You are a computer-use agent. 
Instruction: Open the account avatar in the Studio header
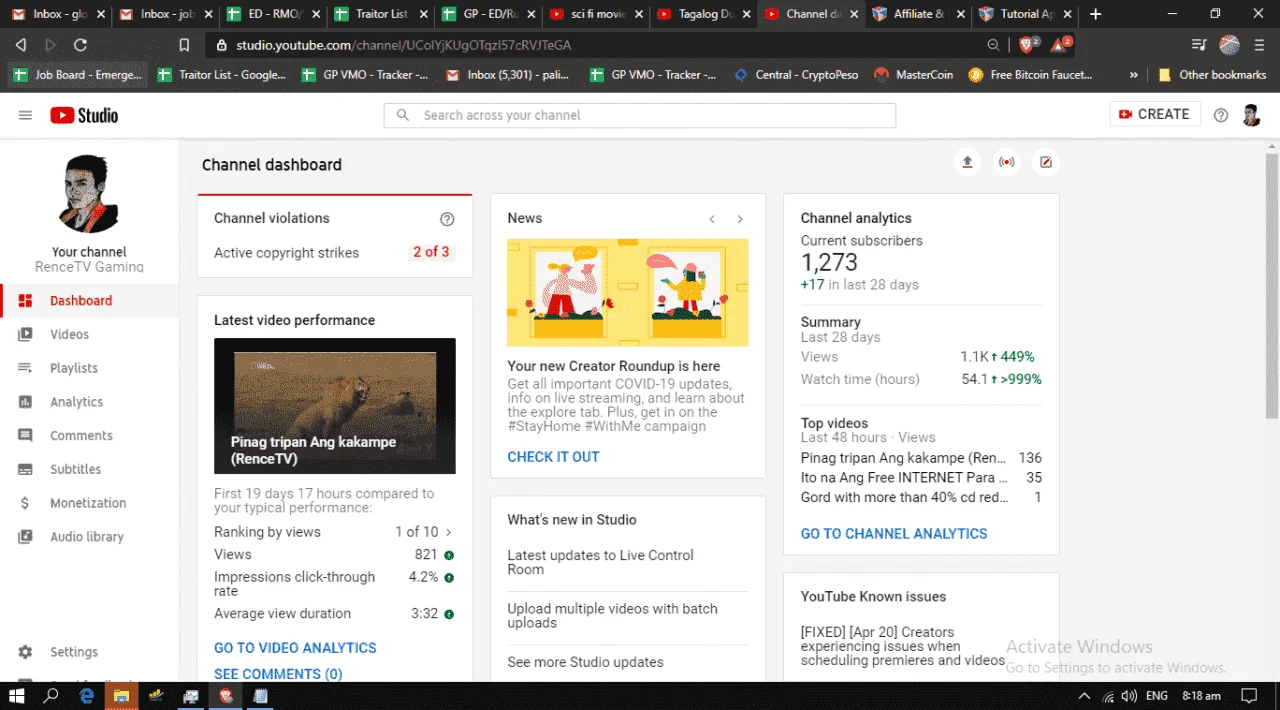pos(1251,115)
